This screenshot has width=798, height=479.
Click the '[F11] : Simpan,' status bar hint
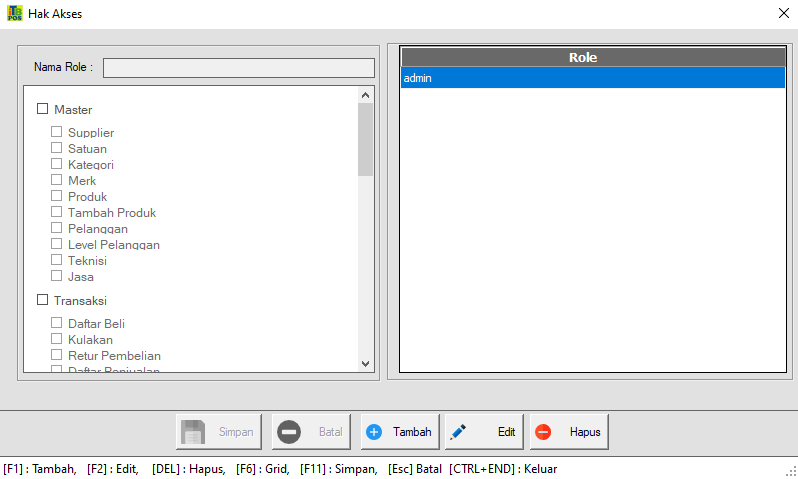[x=338, y=469]
